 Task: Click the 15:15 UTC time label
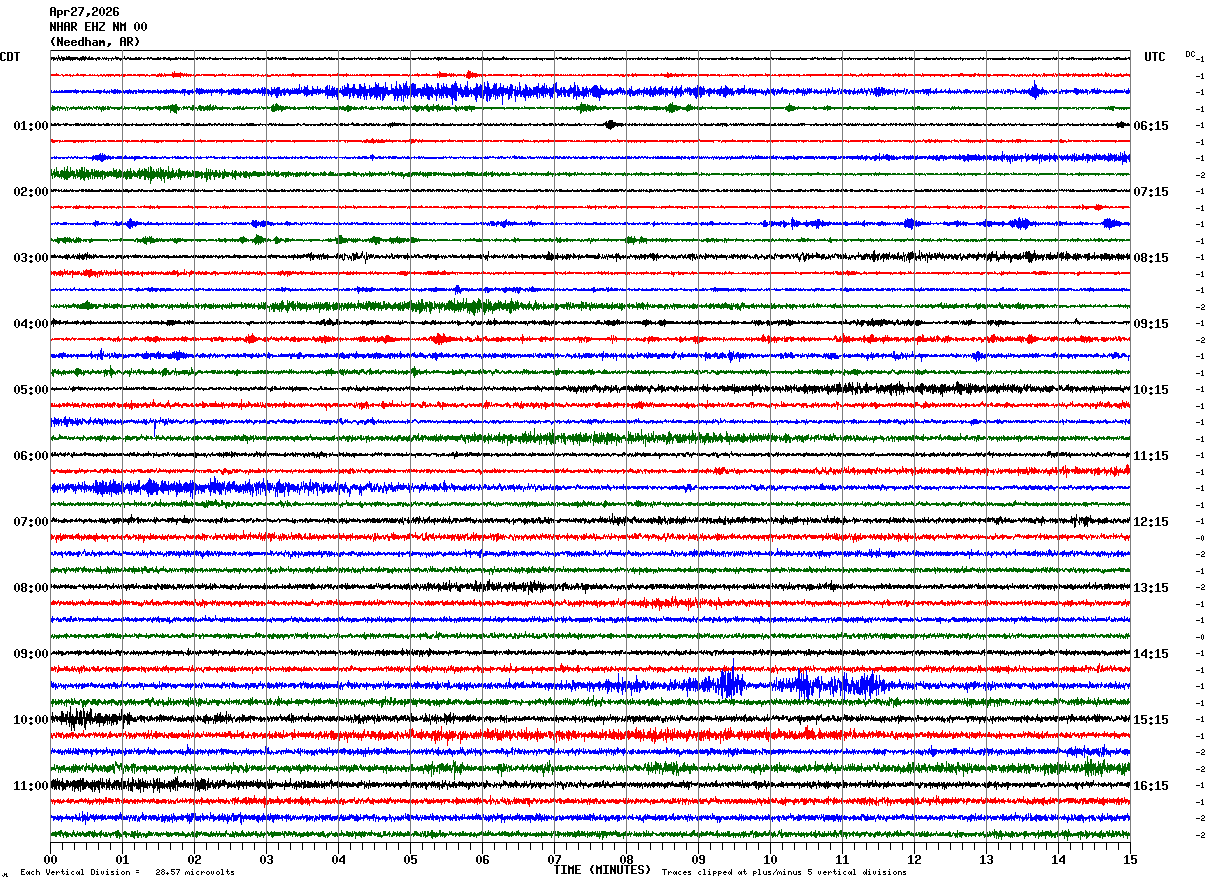pos(1151,720)
